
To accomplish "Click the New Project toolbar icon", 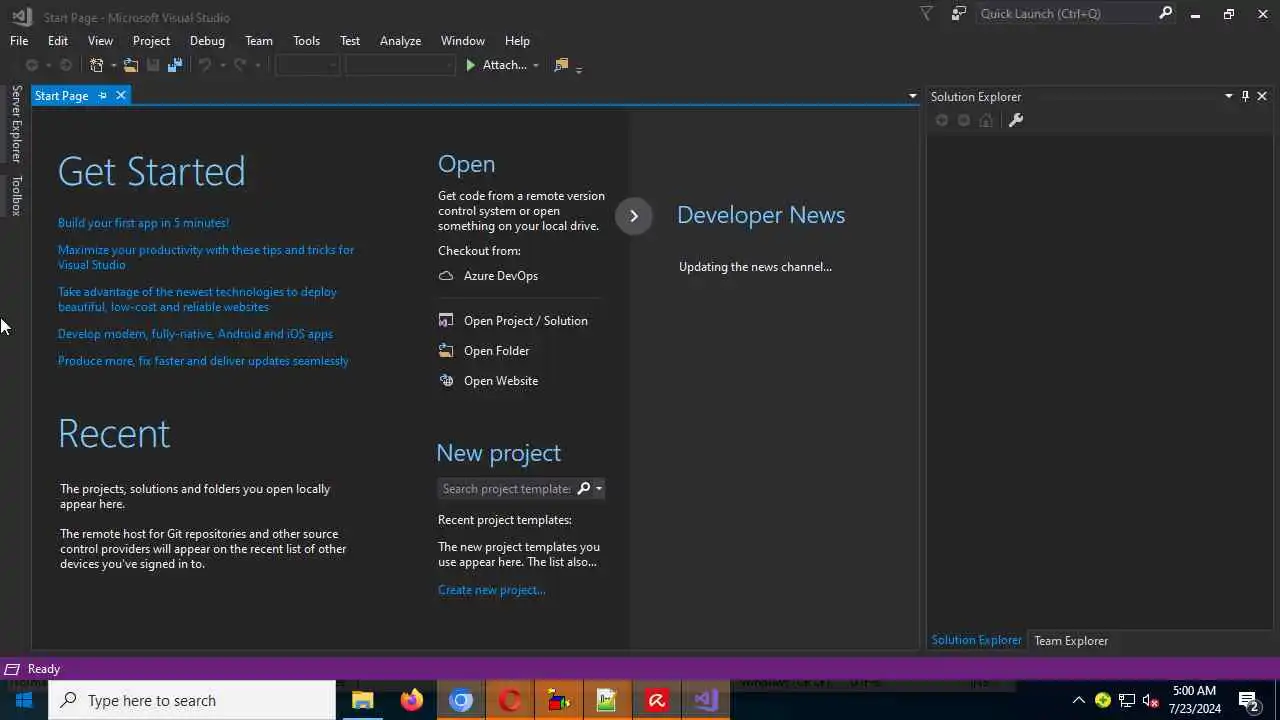I will click(97, 65).
